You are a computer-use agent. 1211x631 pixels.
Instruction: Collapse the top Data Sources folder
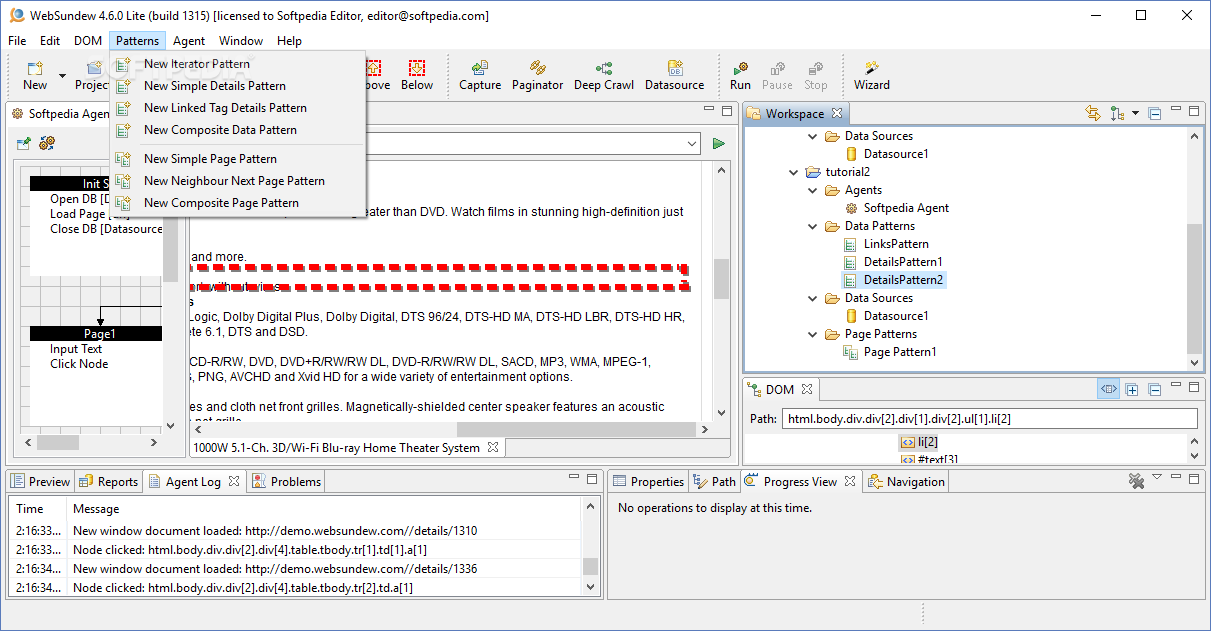click(813, 136)
